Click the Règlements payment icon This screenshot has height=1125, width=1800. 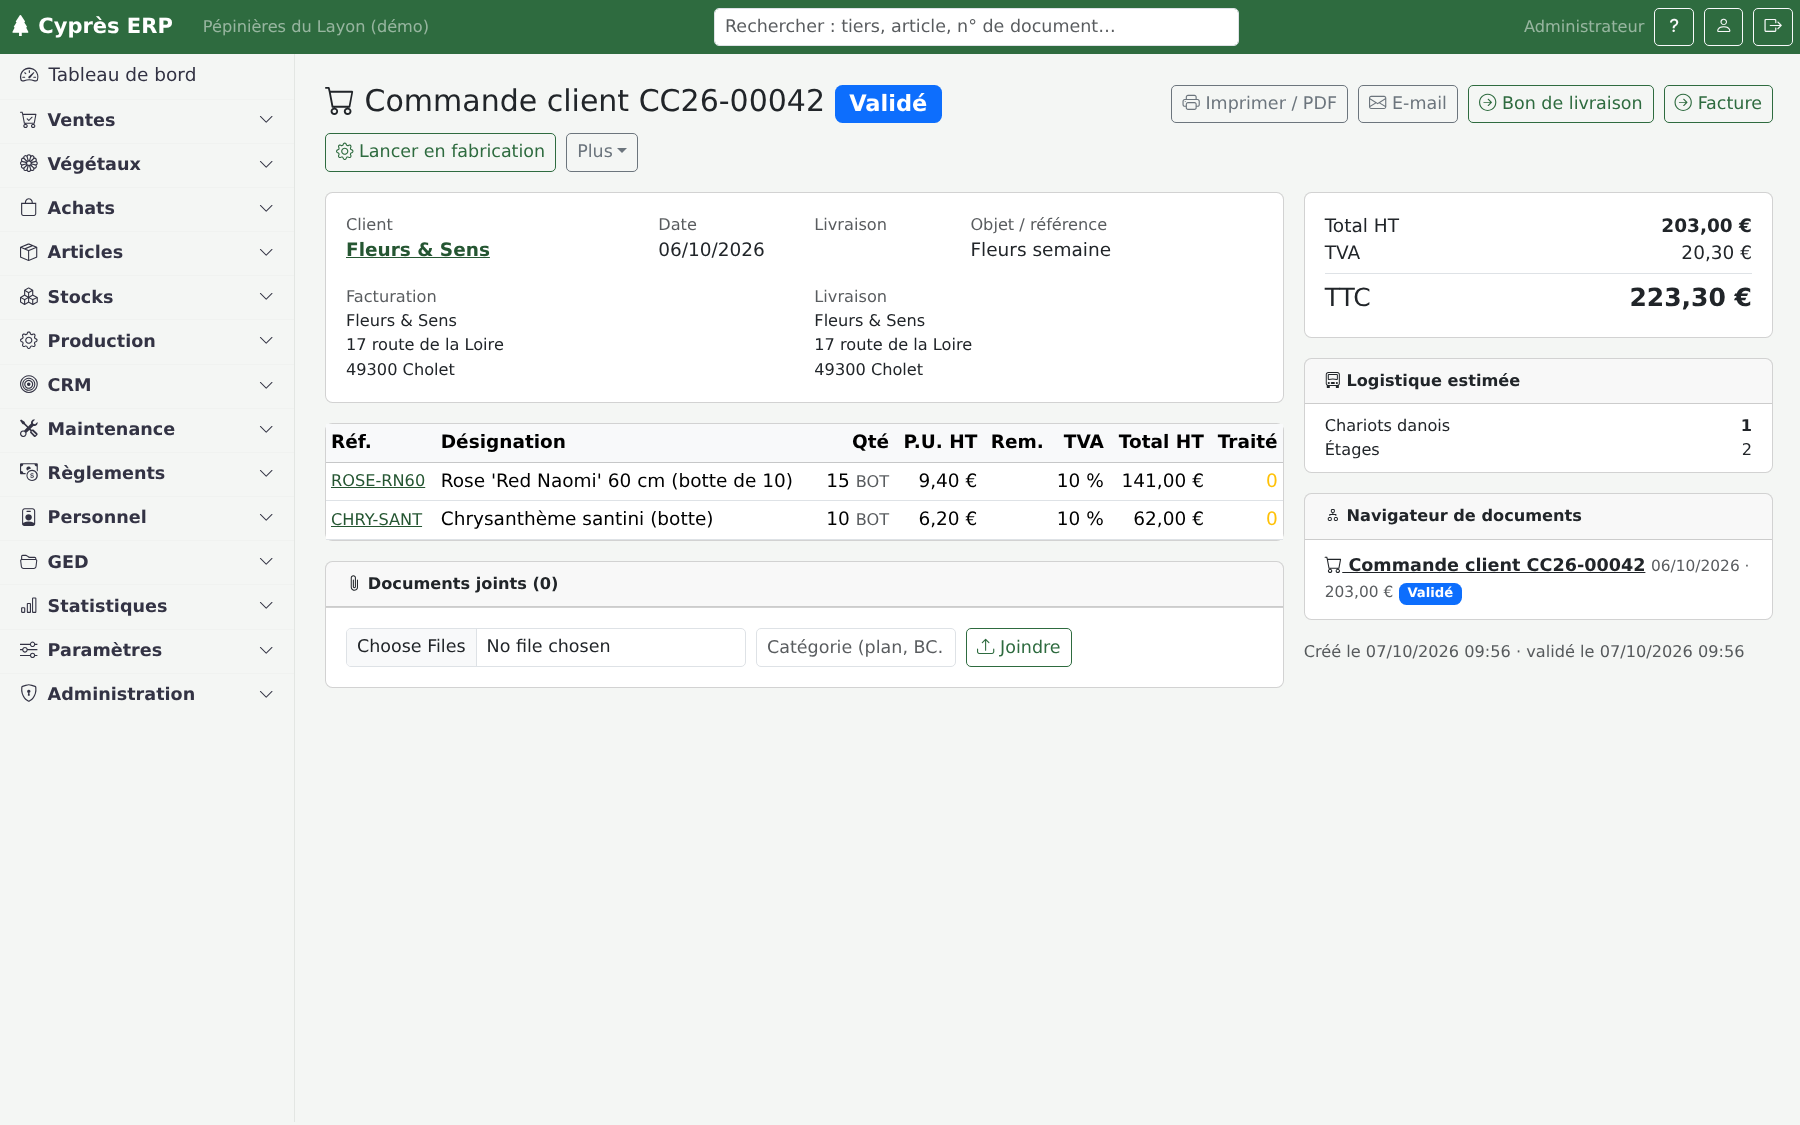tap(29, 473)
